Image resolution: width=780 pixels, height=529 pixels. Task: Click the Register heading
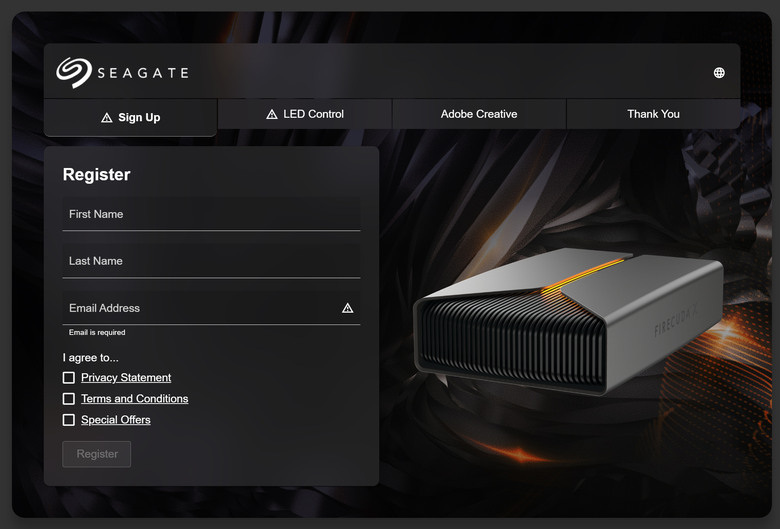(97, 175)
